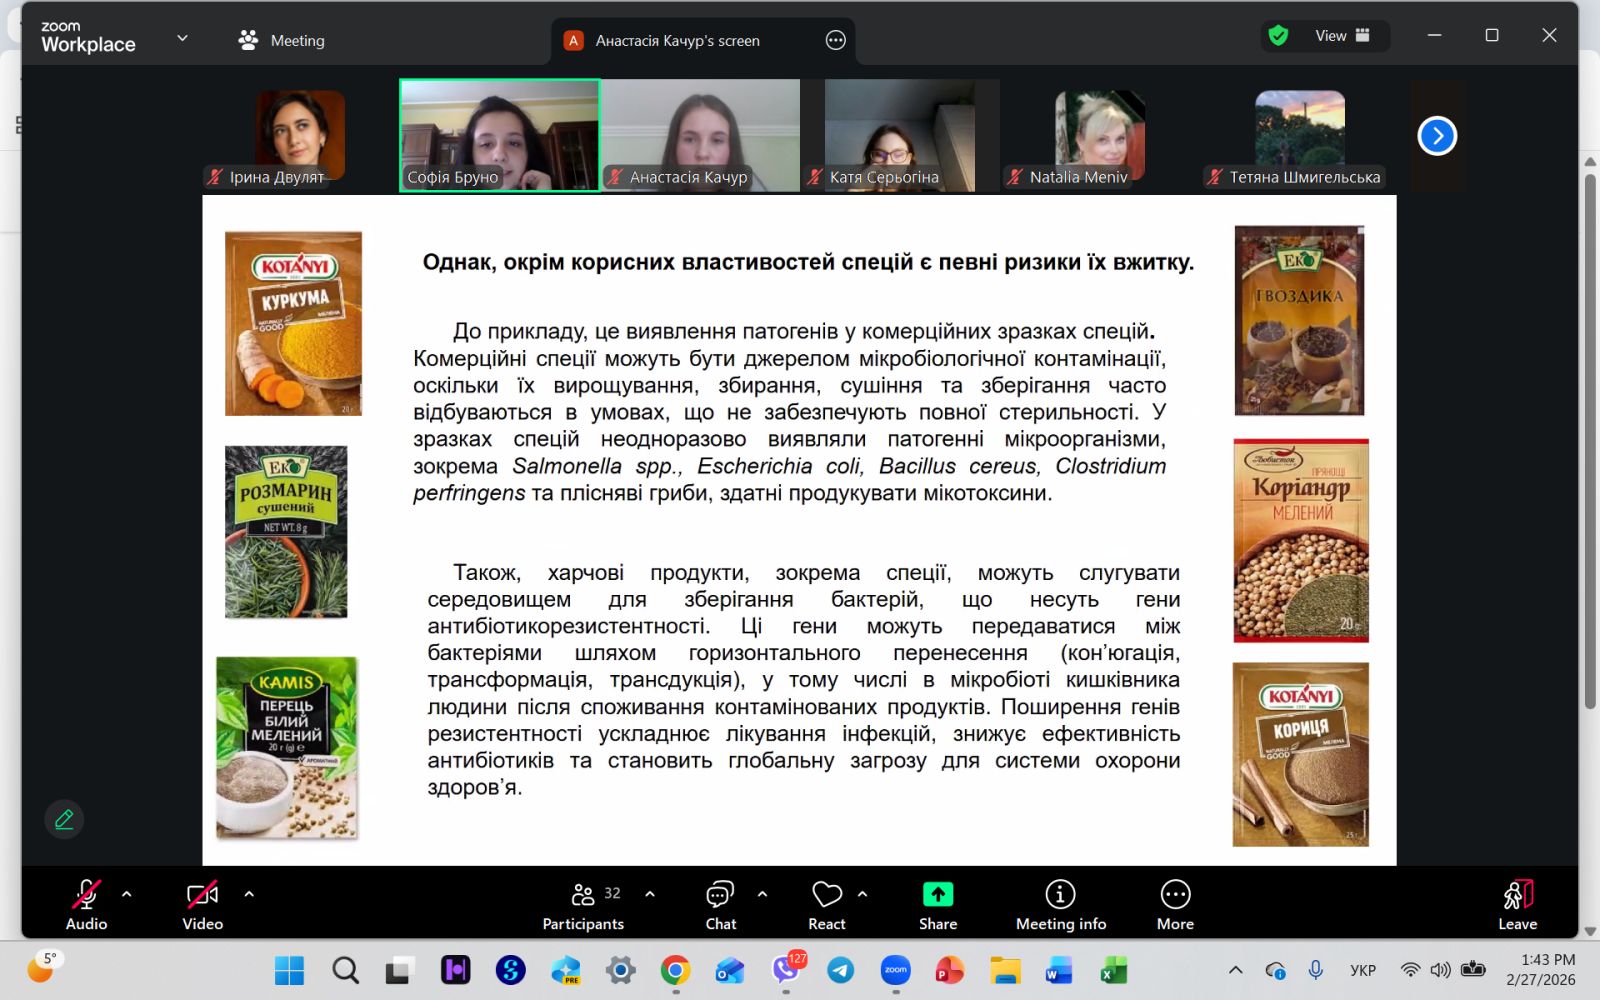1600x1000 pixels.
Task: Open the More options menu
Action: point(1175,905)
